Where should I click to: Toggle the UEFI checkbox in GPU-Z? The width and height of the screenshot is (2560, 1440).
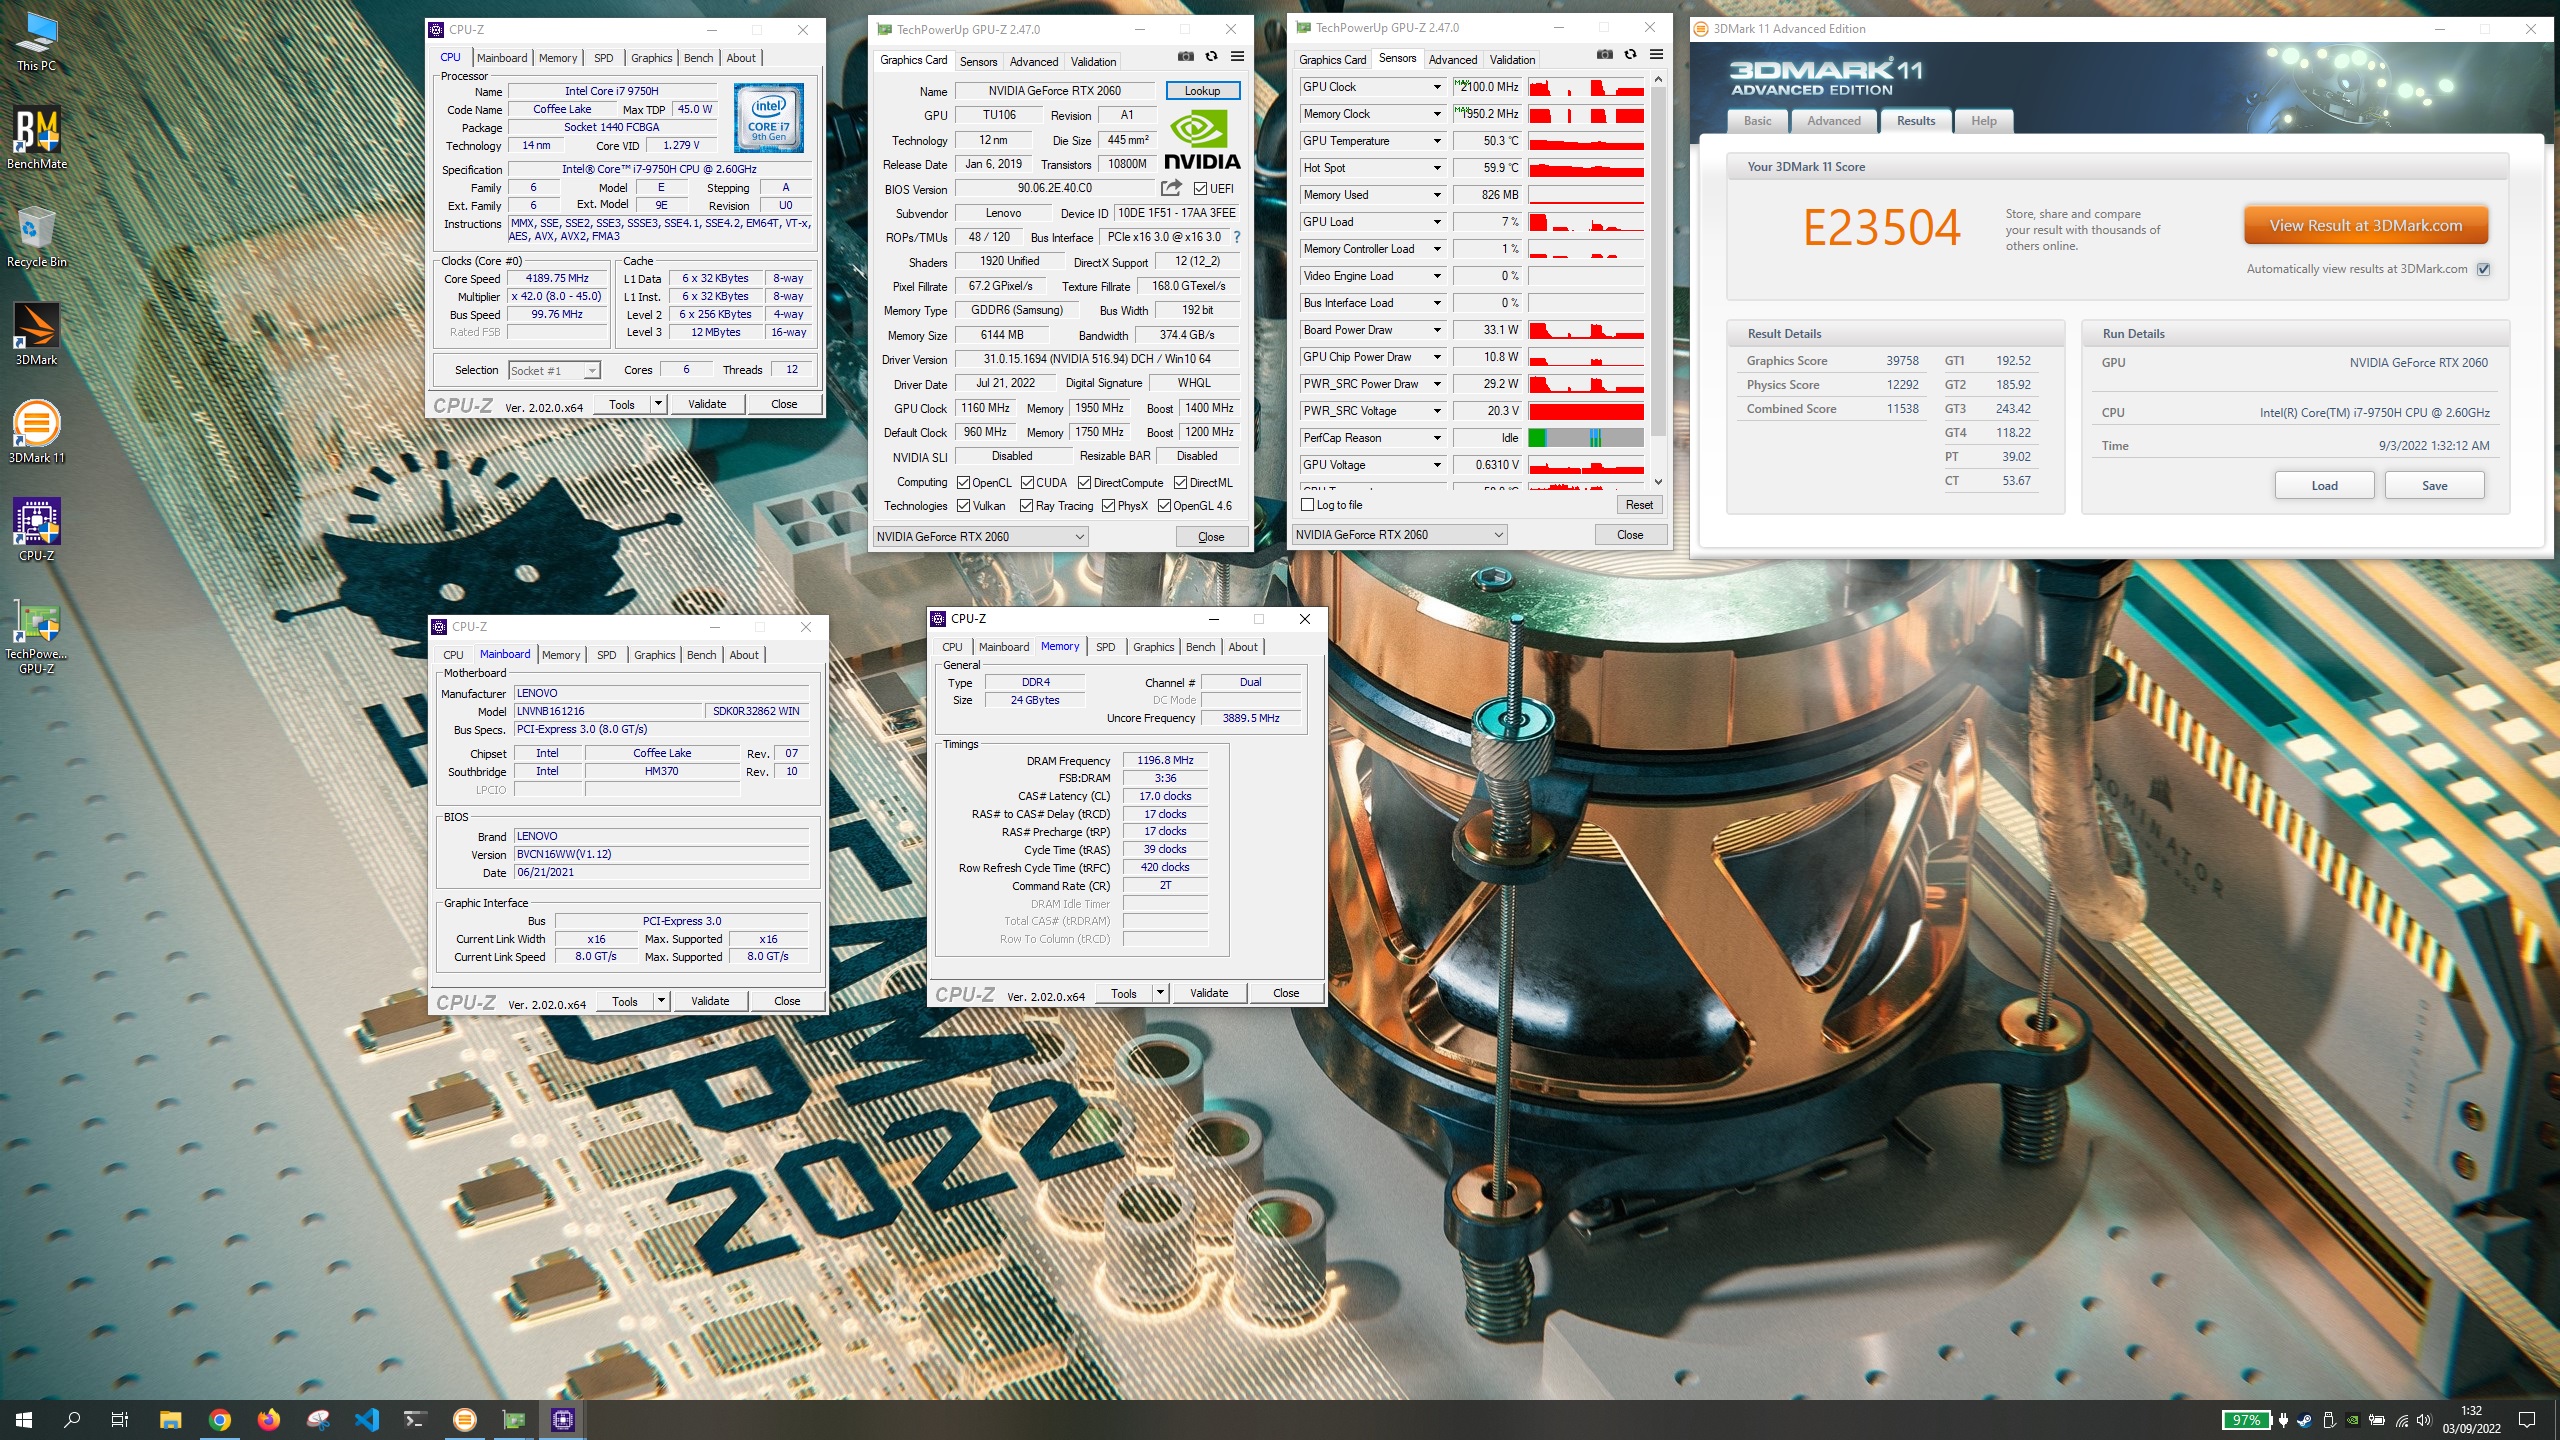pos(1200,188)
